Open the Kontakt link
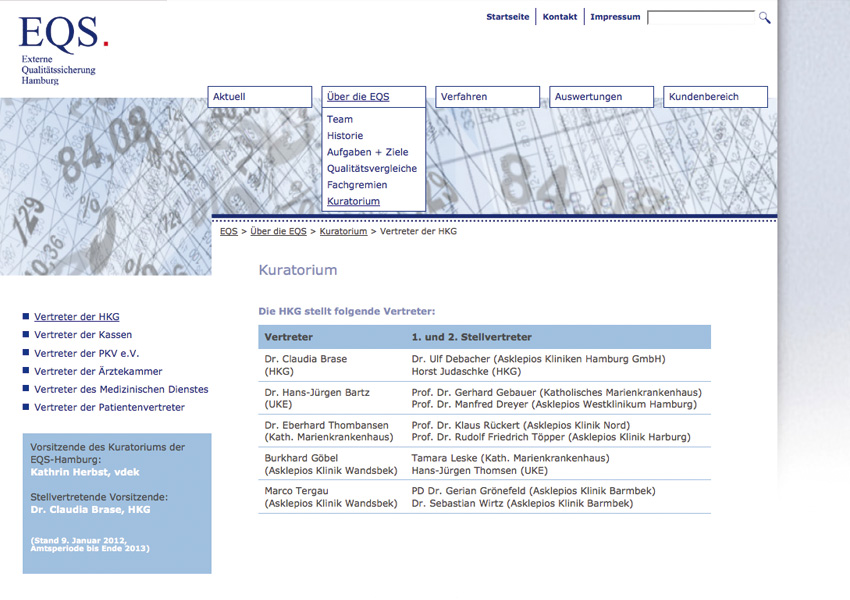This screenshot has width=850, height=600. pos(560,17)
